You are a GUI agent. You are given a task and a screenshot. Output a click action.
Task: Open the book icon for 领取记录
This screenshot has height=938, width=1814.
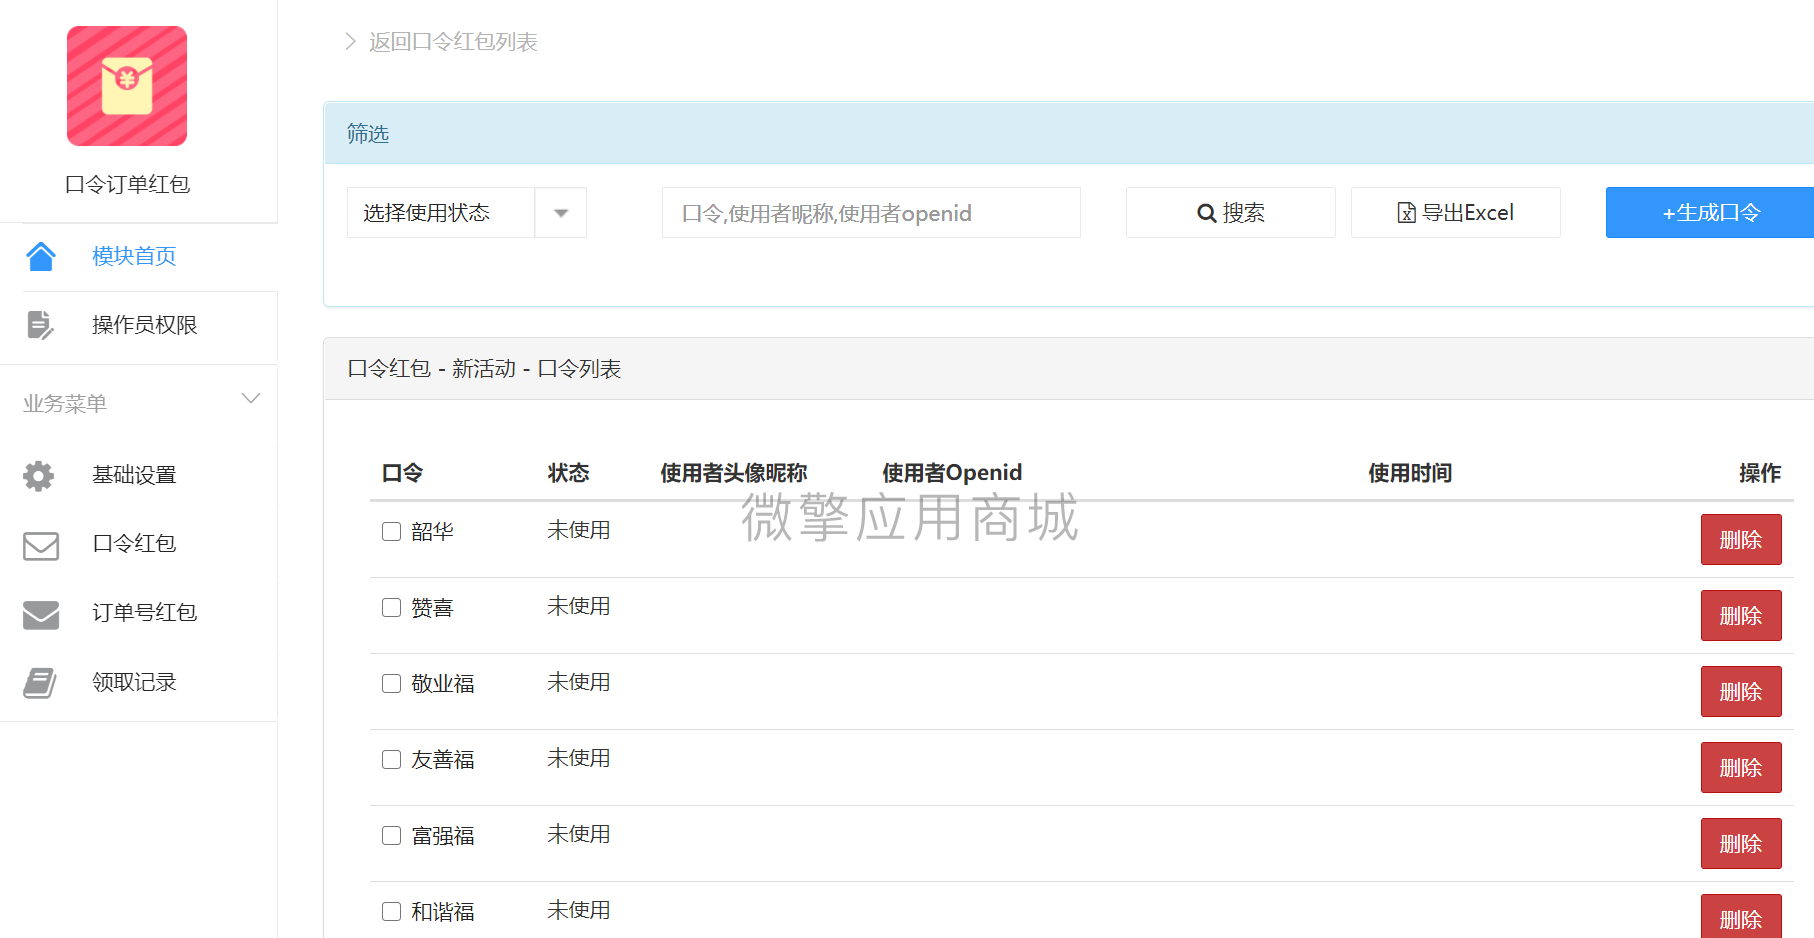[40, 683]
